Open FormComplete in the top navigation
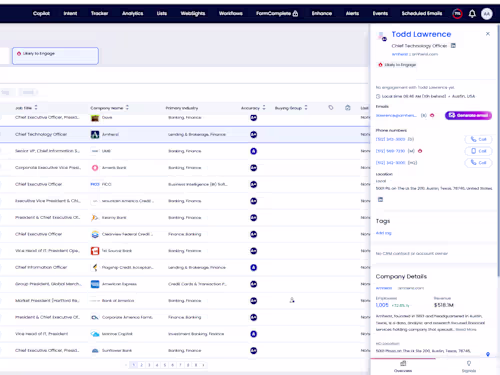Screen dimensions: 500x375 click(277, 13)
